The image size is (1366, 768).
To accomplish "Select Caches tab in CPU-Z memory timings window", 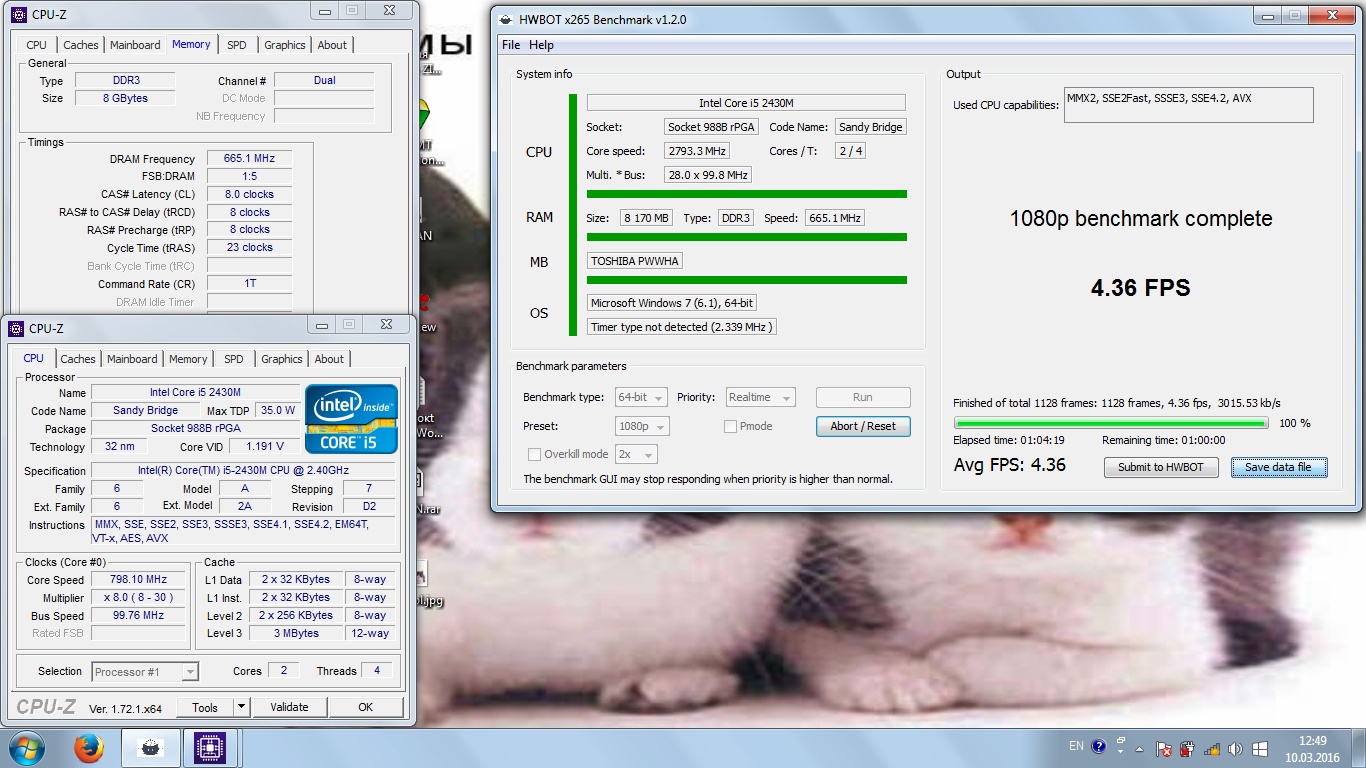I will click(x=81, y=45).
